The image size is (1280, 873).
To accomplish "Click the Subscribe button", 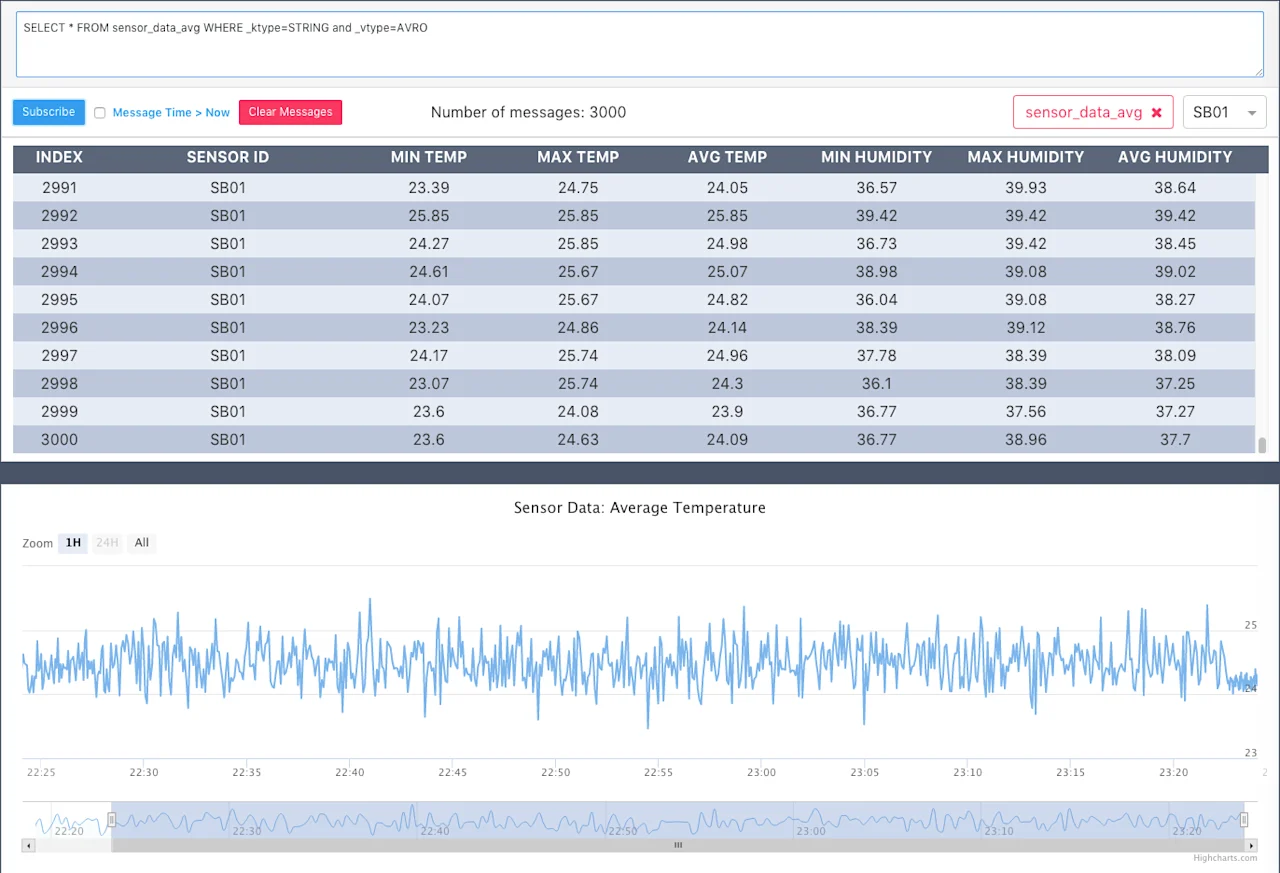I will [49, 112].
